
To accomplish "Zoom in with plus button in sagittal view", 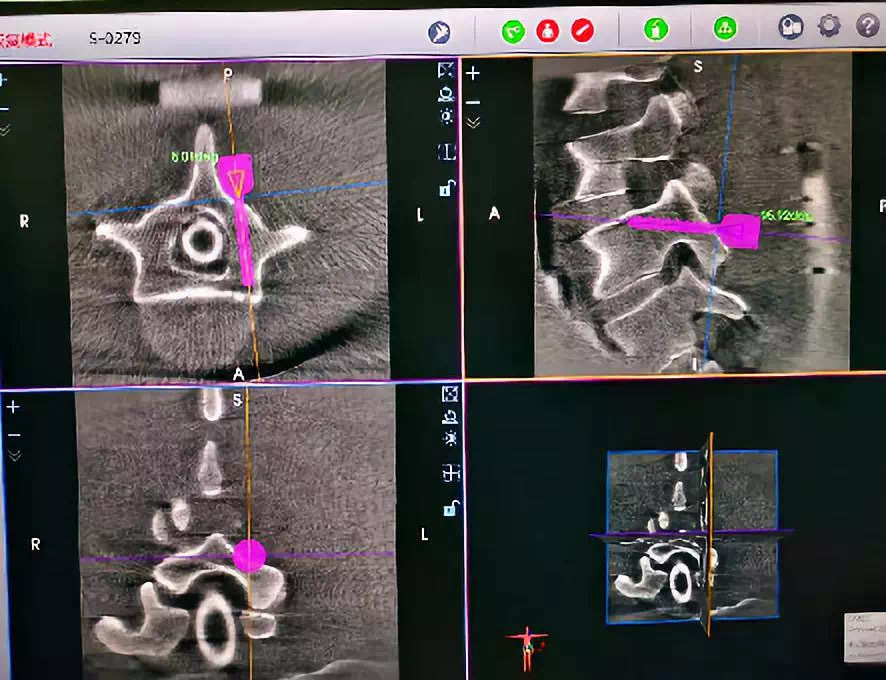I will point(473,73).
